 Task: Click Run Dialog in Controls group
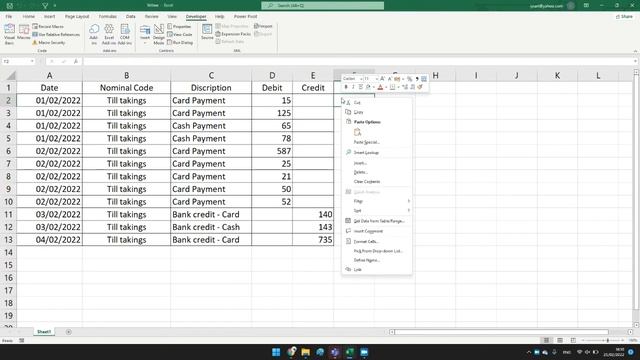(180, 42)
